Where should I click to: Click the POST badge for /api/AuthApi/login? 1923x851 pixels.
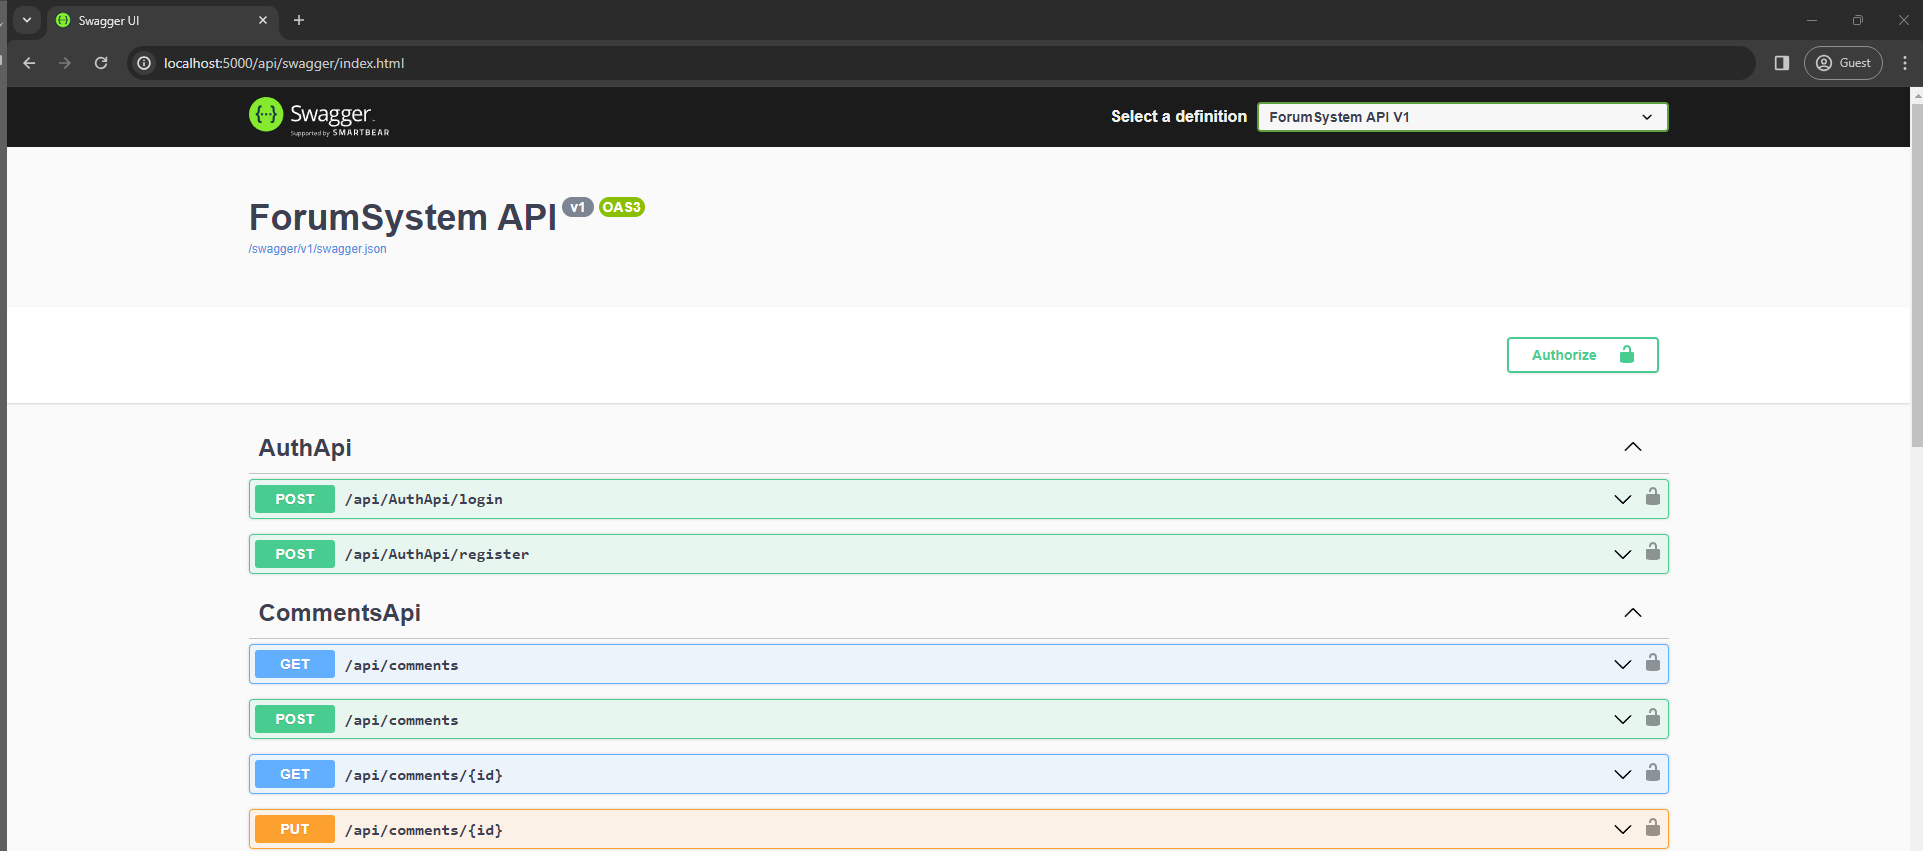(x=295, y=499)
